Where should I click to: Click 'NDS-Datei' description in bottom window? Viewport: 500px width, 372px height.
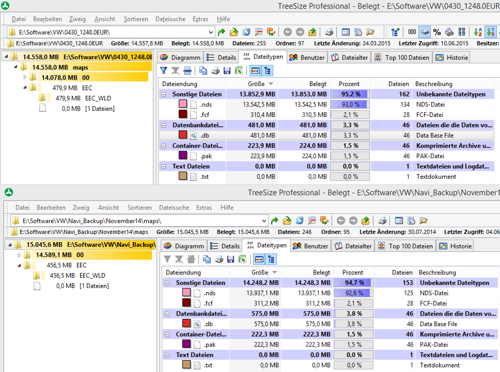(434, 293)
